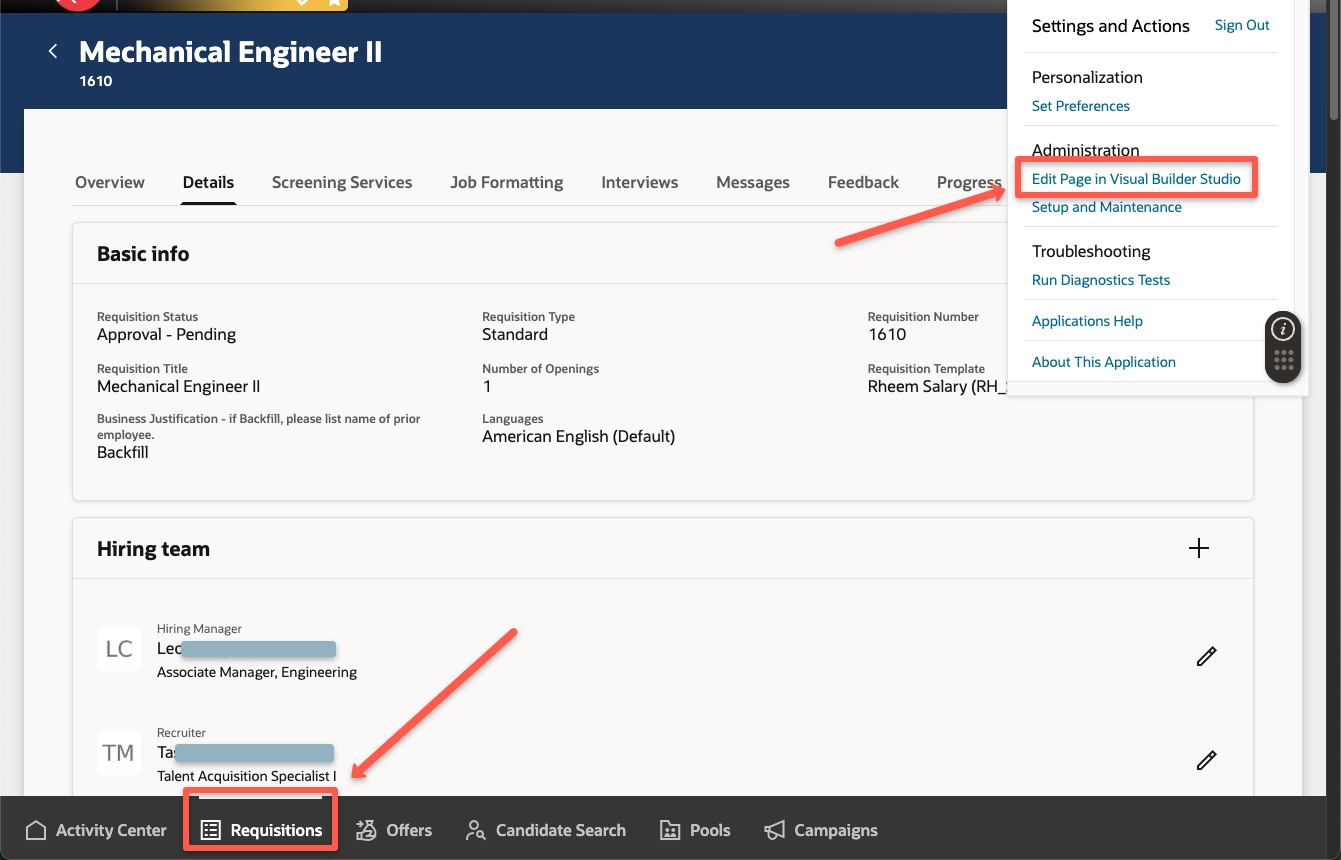The image size is (1341, 860).
Task: Edit the Recruiter entry with pencil icon
Action: coord(1206,760)
